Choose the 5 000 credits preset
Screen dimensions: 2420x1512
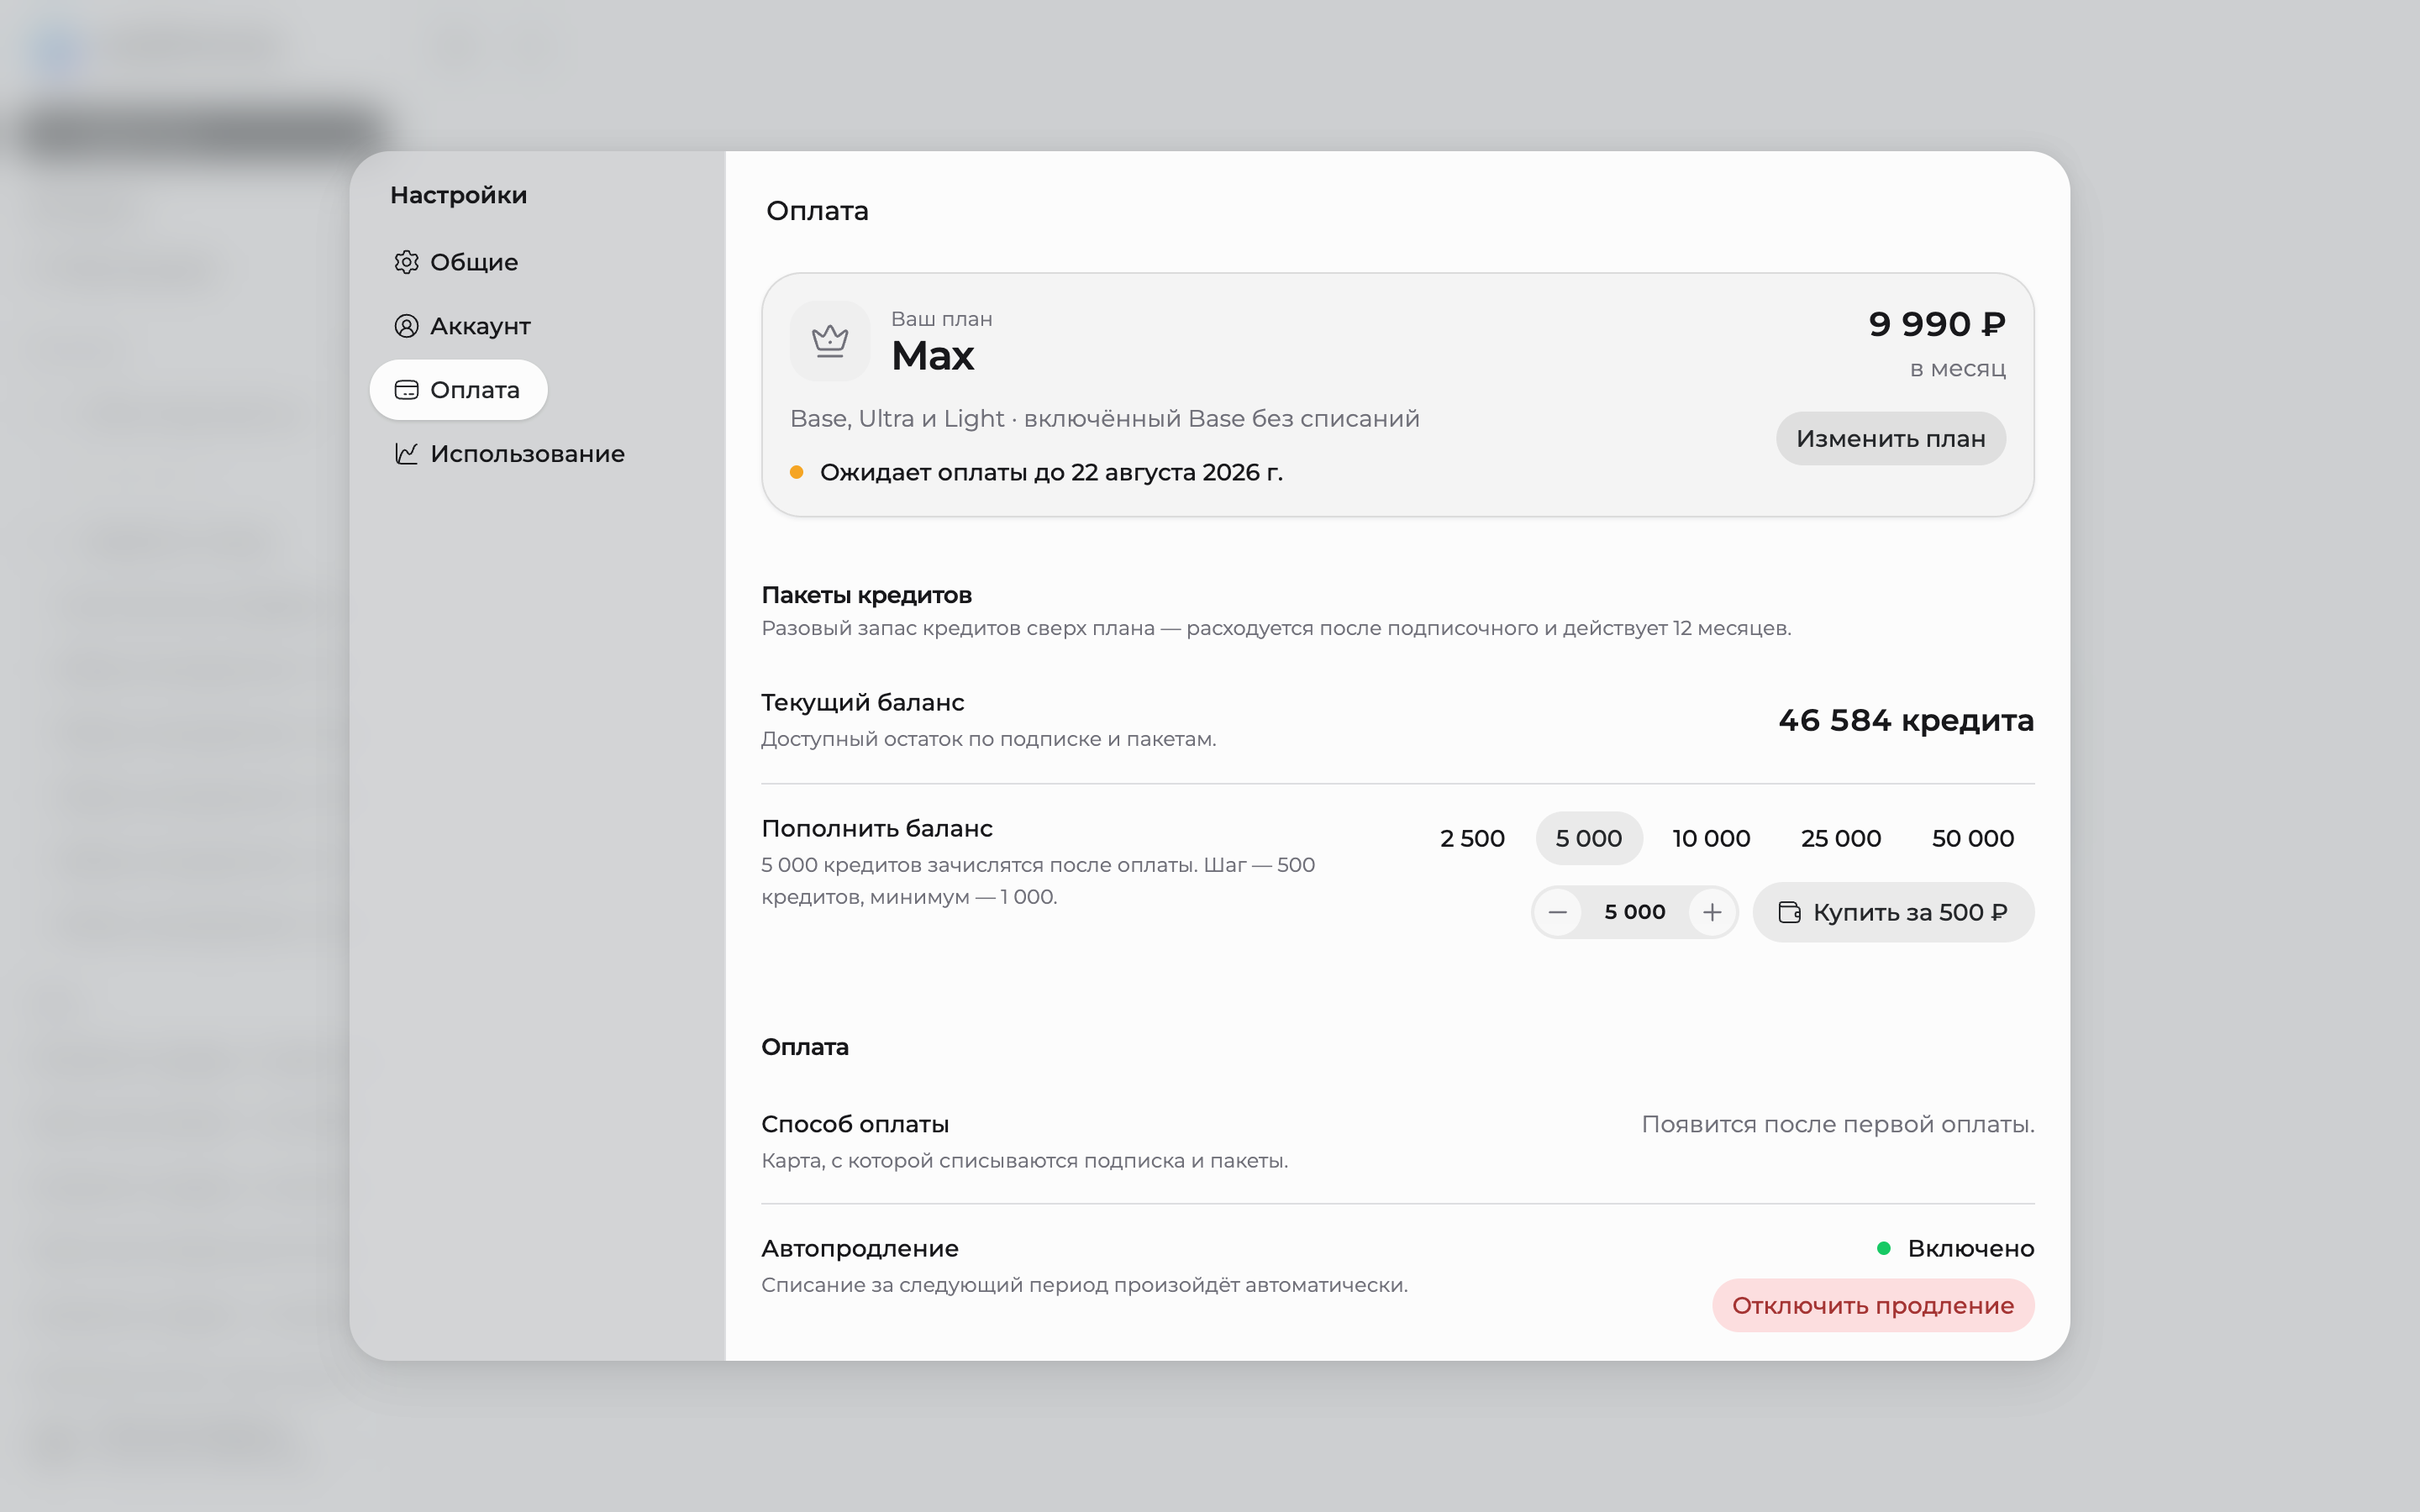click(x=1589, y=838)
